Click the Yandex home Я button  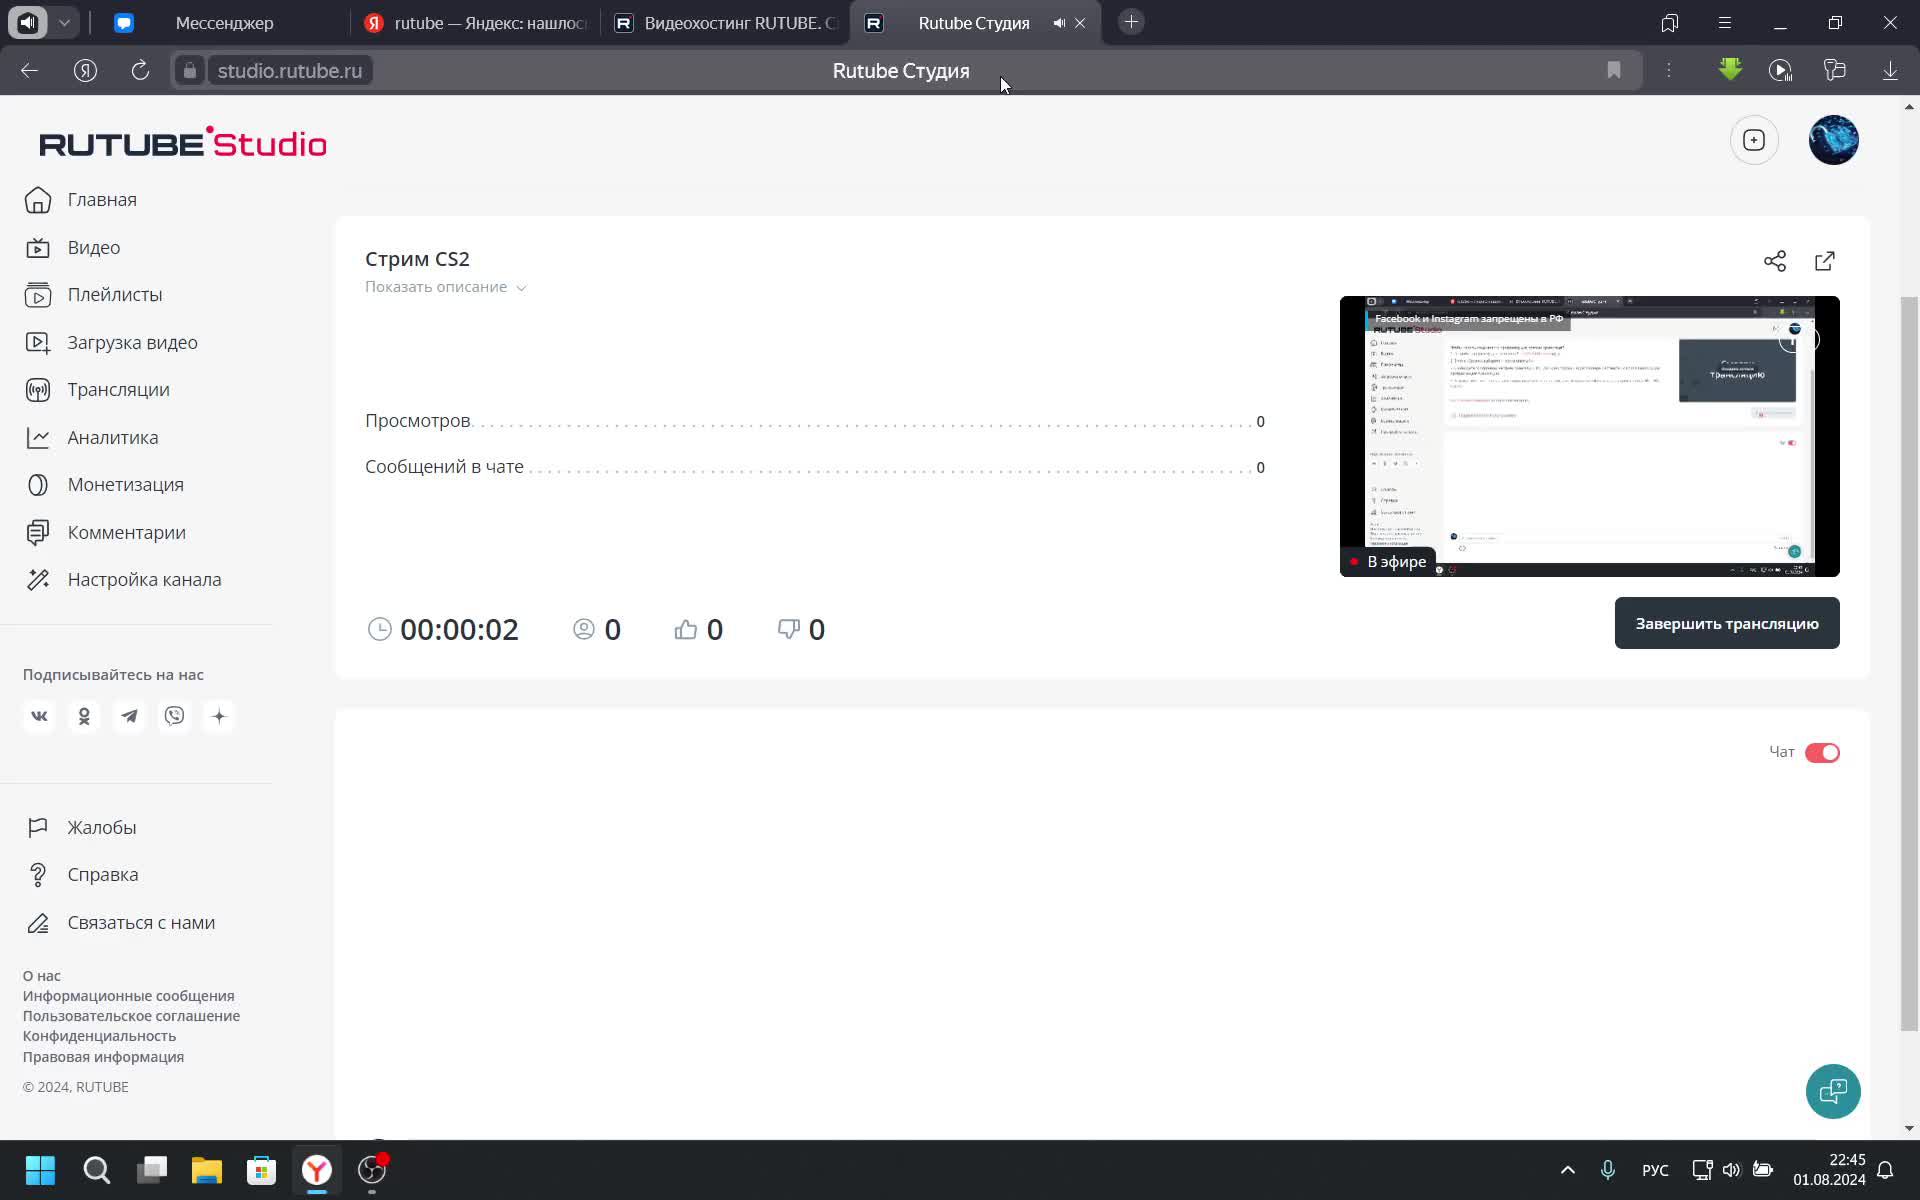(x=85, y=70)
